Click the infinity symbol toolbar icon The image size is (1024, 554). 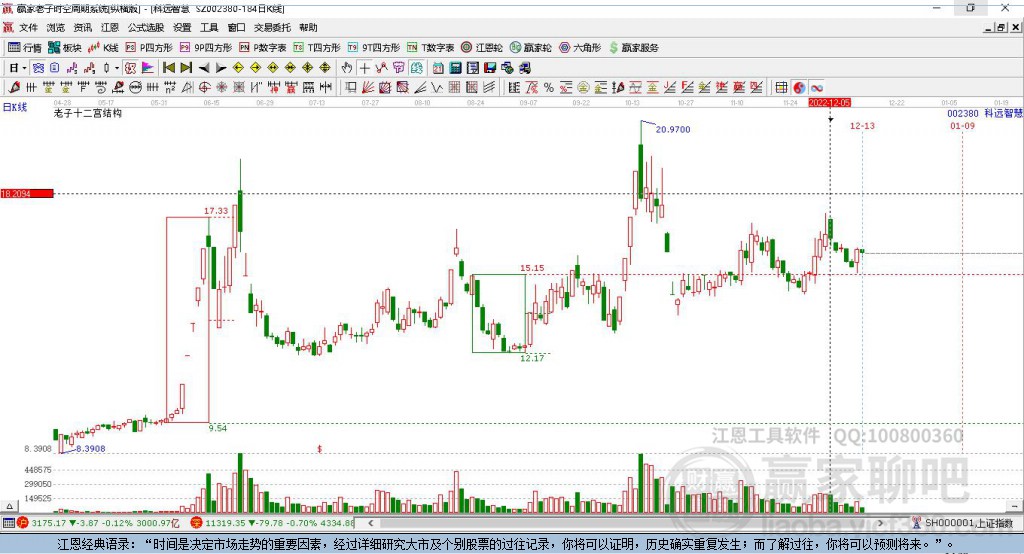click(x=817, y=88)
